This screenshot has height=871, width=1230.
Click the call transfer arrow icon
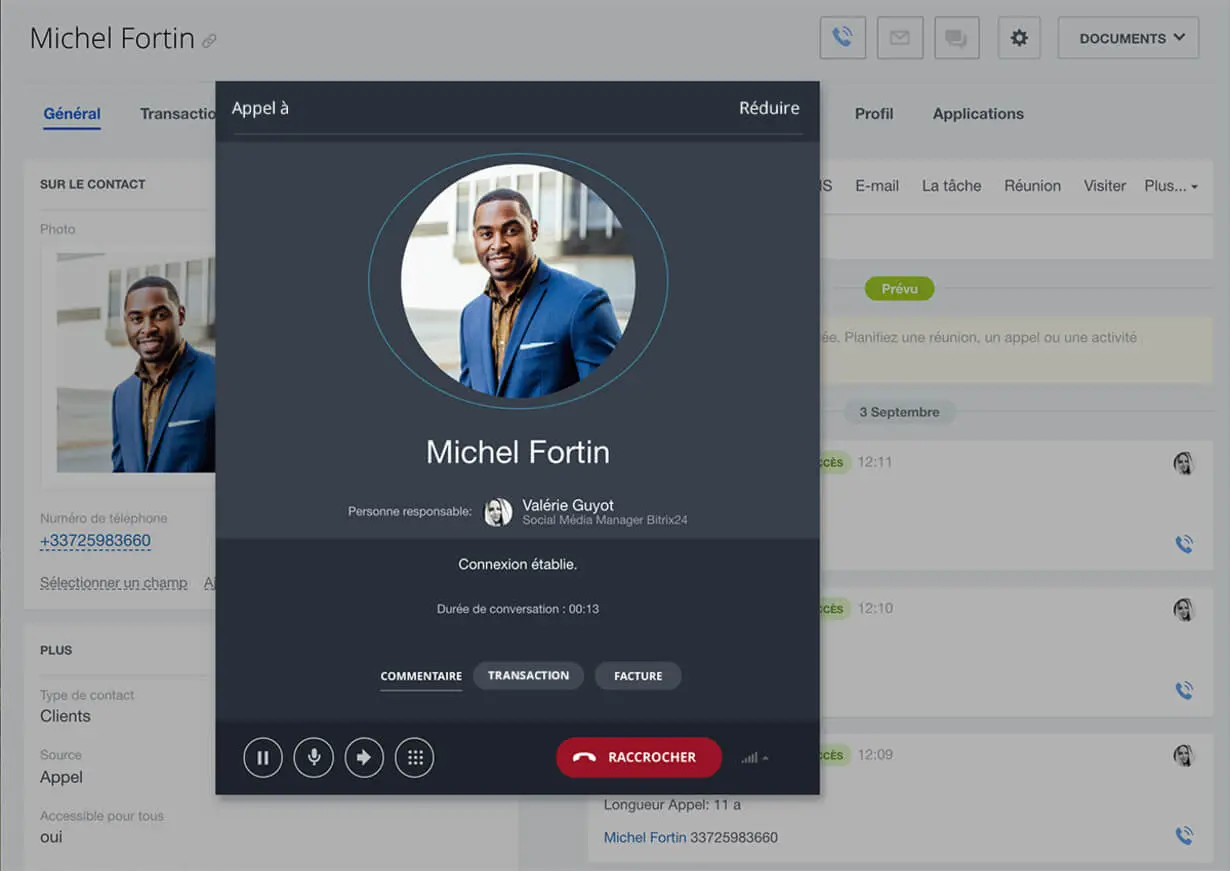coord(364,758)
